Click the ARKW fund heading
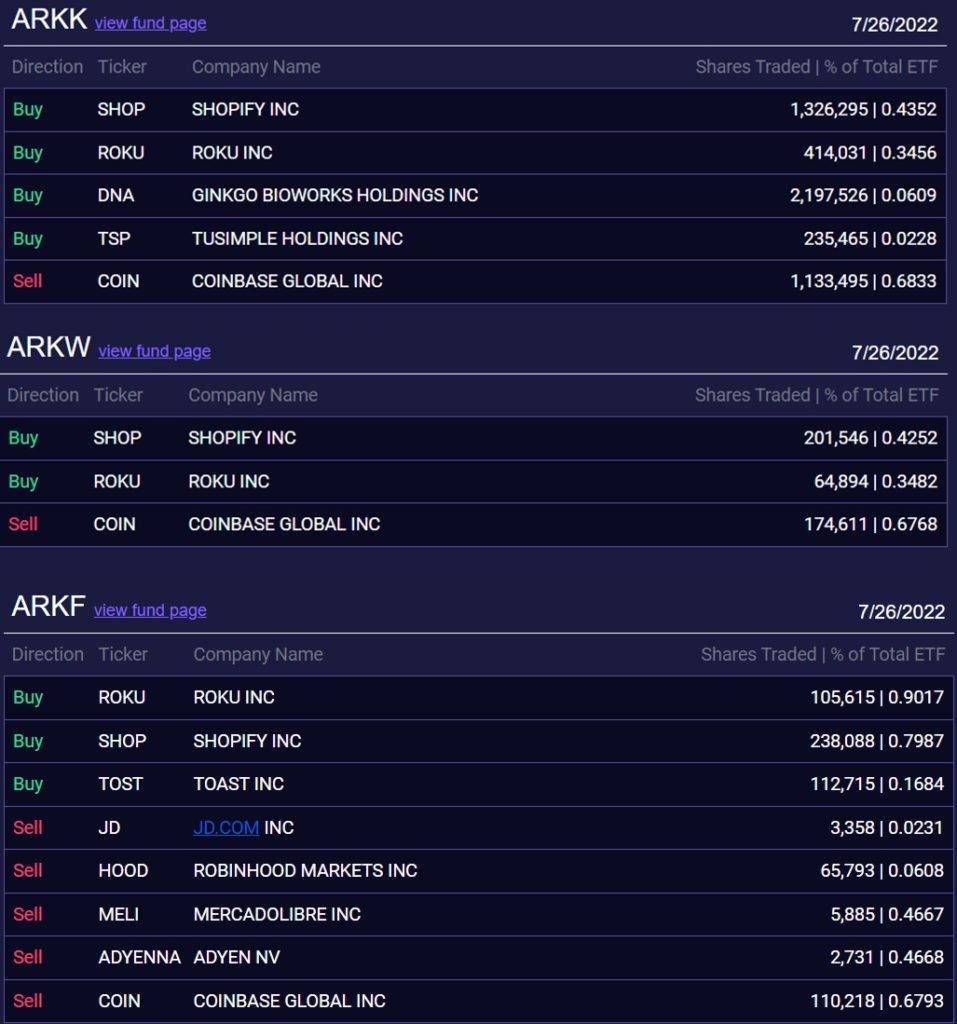The image size is (957, 1024). (x=49, y=348)
